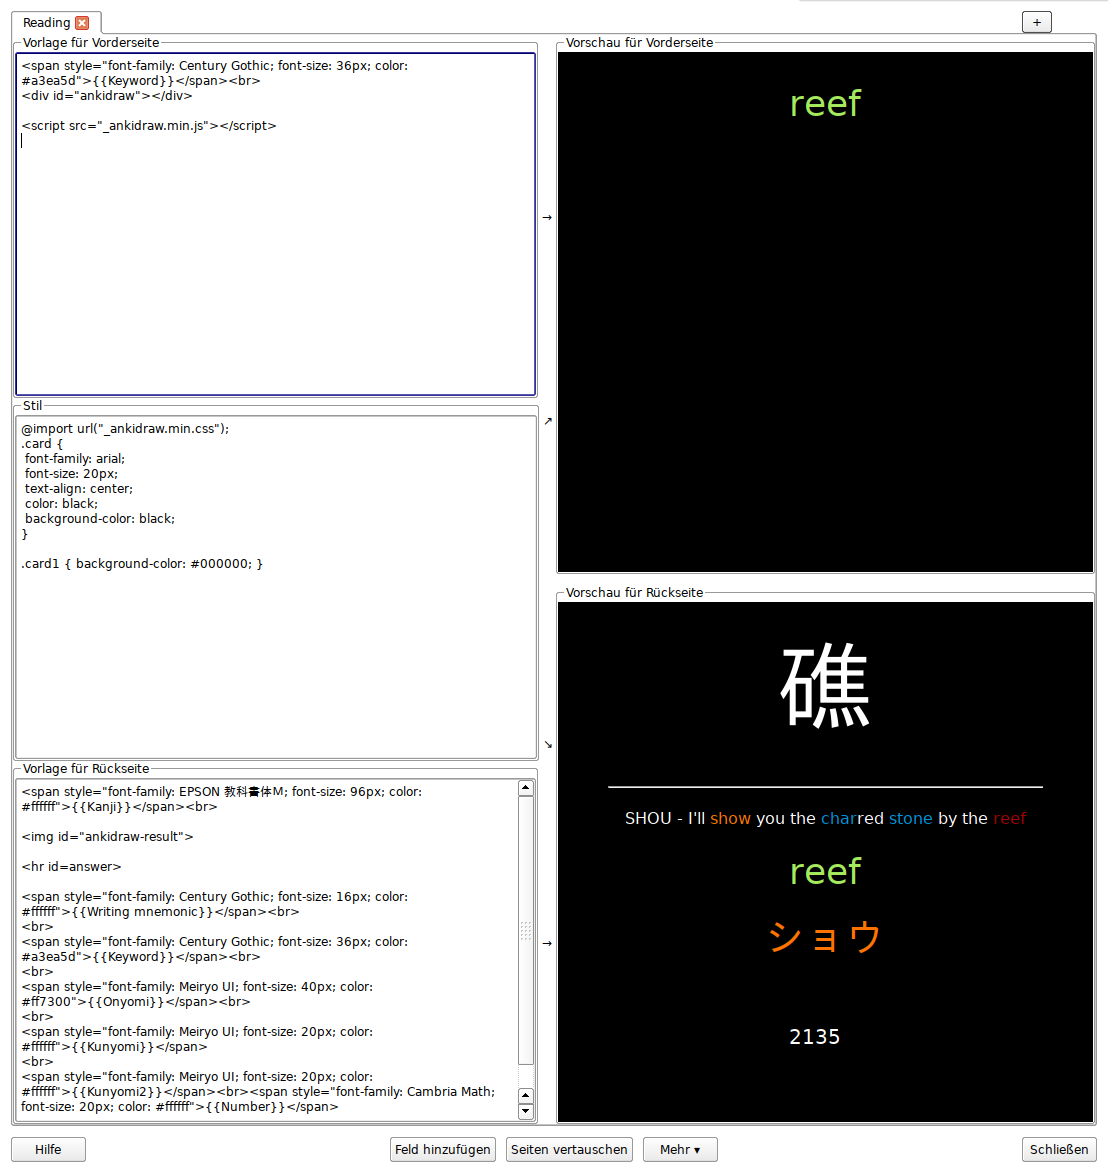Click inside the back template editor
The height and width of the screenshot is (1173, 1108).
click(266, 950)
